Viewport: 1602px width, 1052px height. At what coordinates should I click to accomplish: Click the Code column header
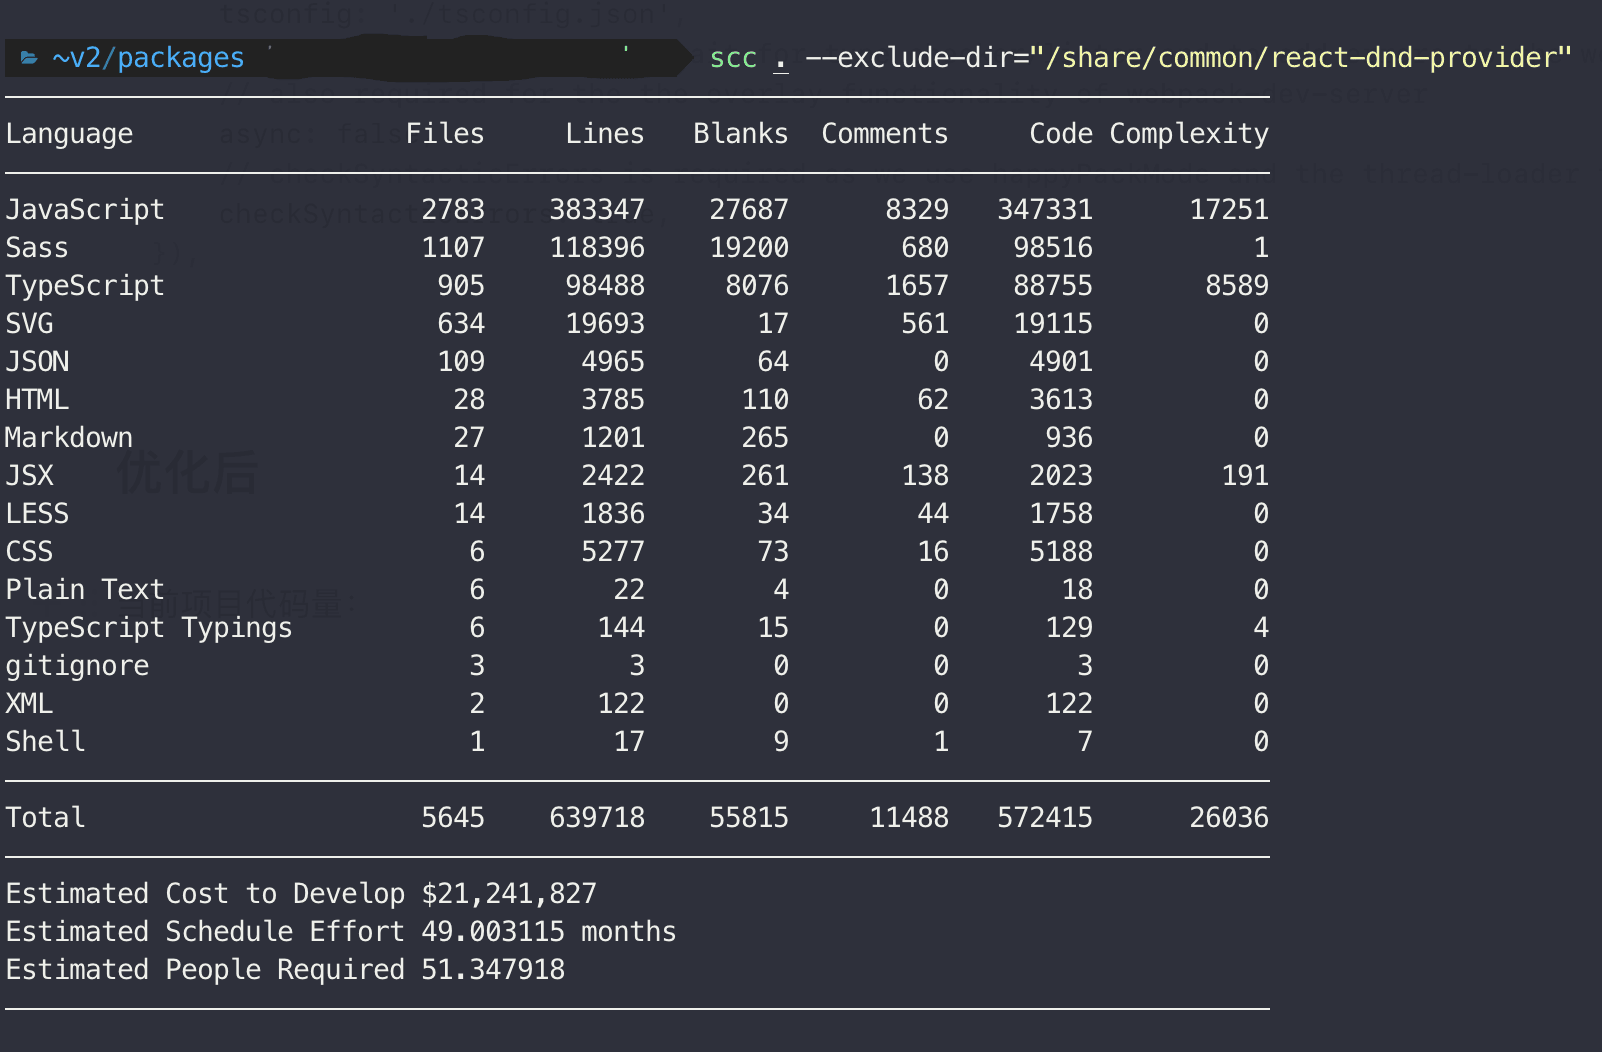pyautogui.click(x=1060, y=133)
